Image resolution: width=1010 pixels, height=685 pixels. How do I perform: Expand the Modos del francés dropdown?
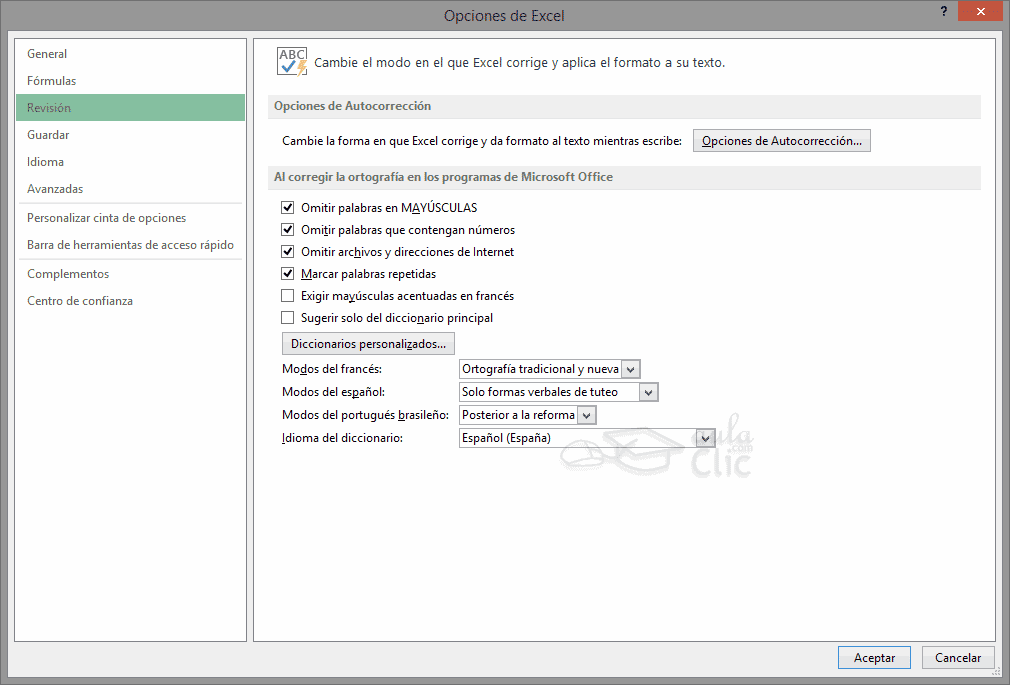pos(630,370)
